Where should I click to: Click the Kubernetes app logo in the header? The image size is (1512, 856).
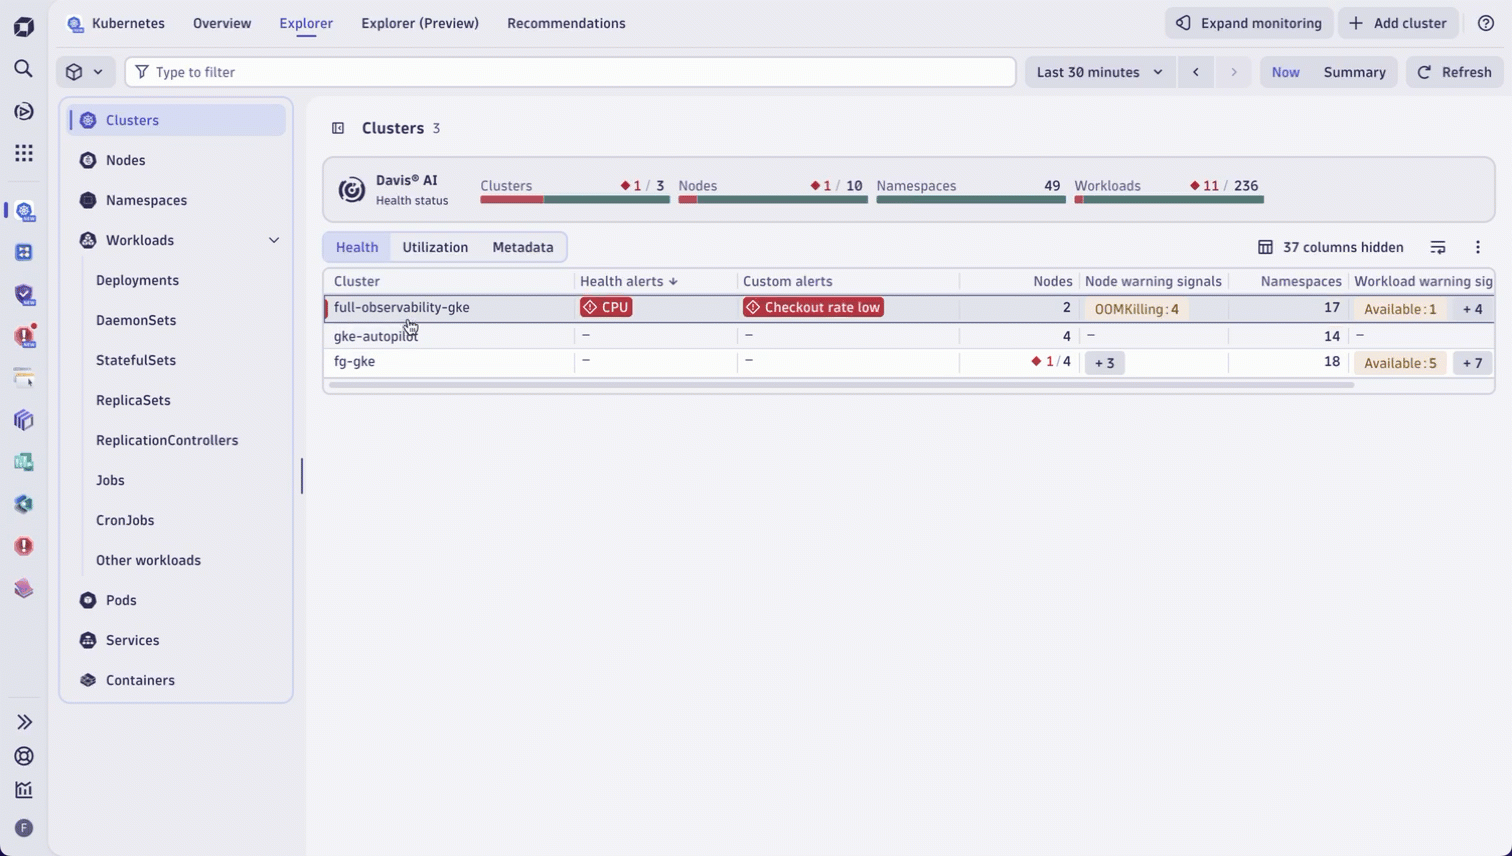pos(75,23)
